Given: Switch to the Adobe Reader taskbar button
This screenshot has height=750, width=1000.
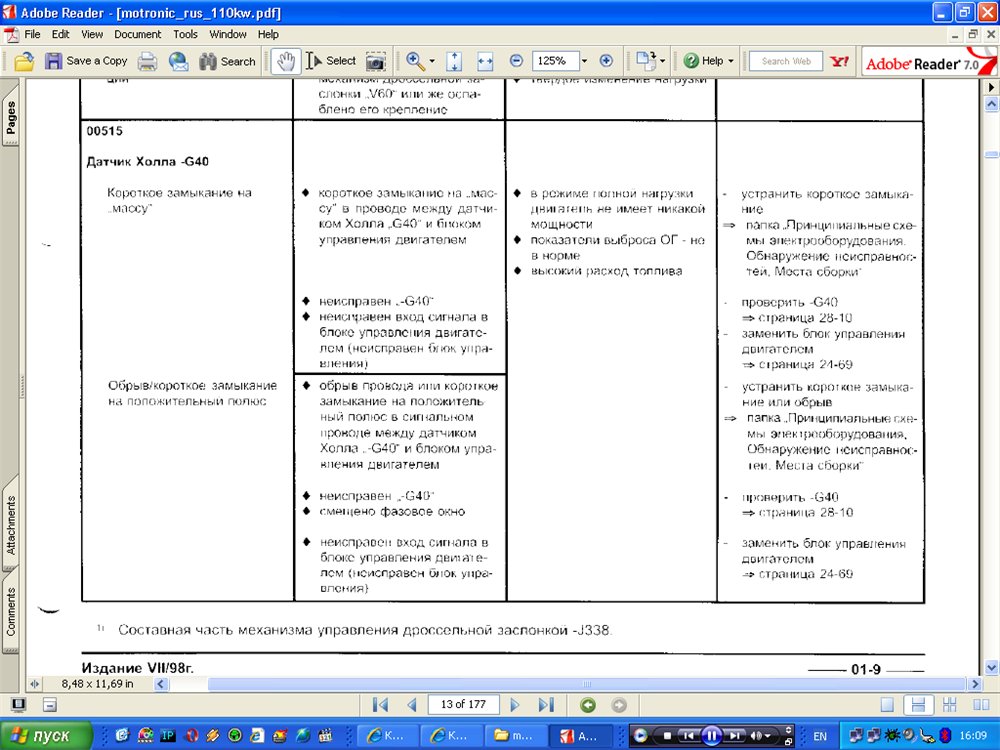Looking at the screenshot, I should [x=580, y=736].
